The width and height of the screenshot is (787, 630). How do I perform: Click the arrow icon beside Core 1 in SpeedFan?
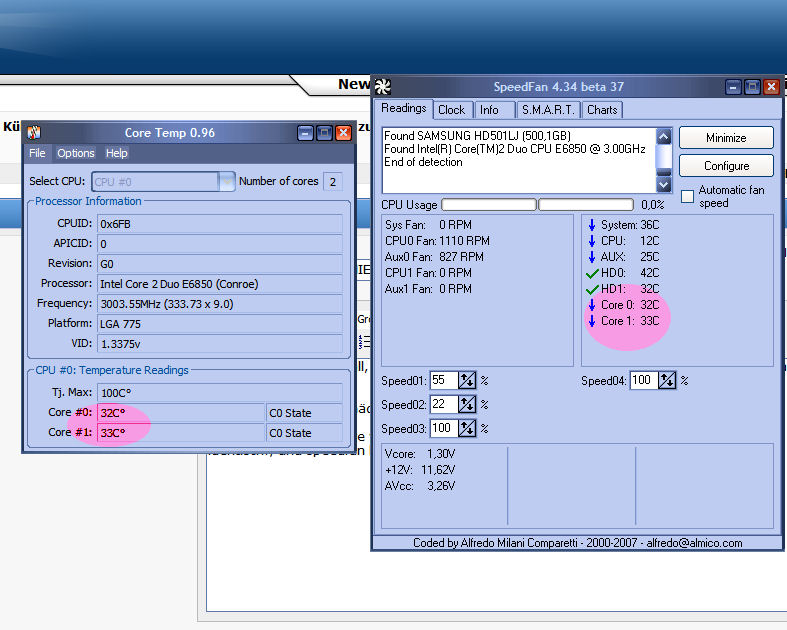pyautogui.click(x=592, y=321)
